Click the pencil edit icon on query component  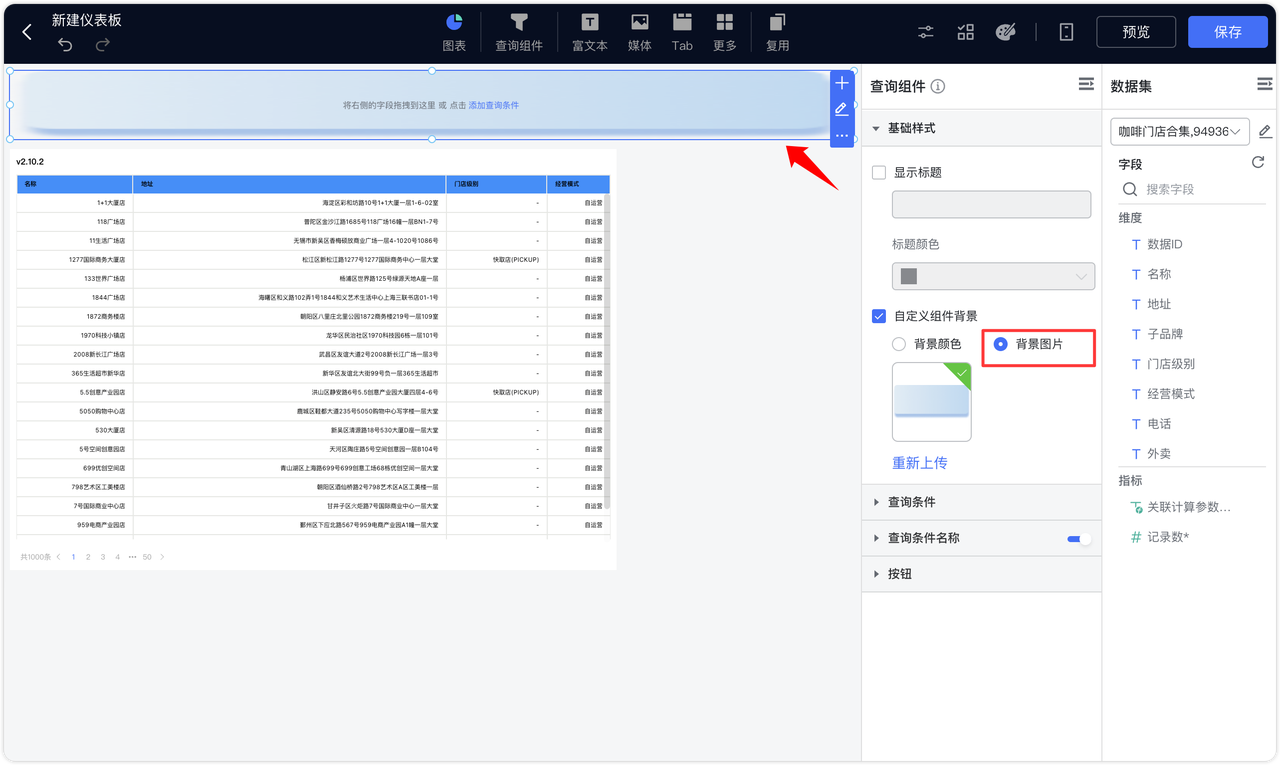842,109
